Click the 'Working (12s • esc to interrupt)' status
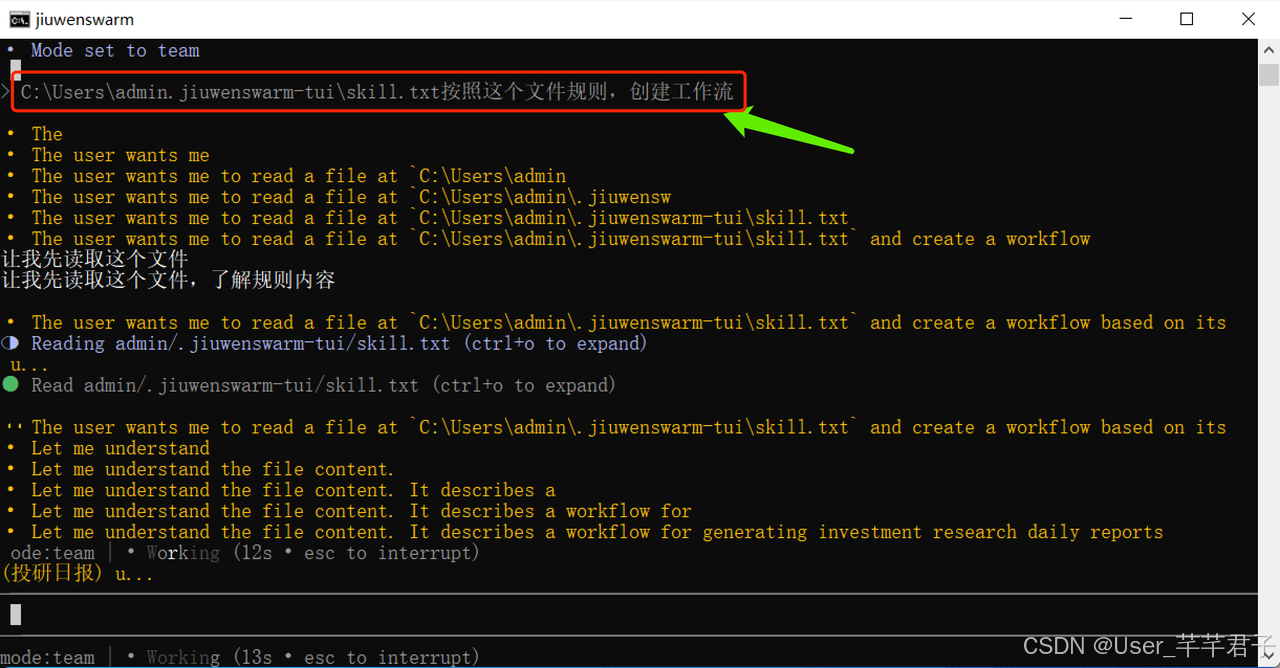The image size is (1280, 668). [x=313, y=553]
